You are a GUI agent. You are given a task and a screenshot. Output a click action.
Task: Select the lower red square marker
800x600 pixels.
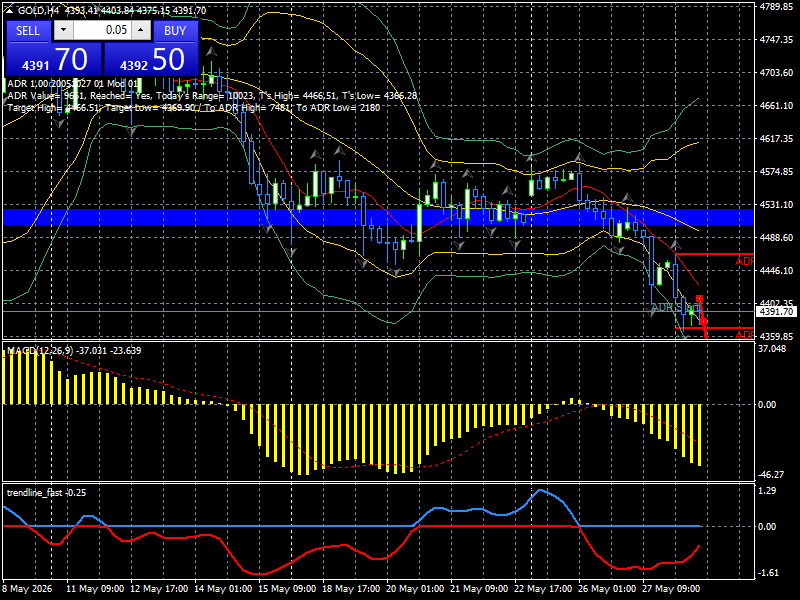click(704, 322)
